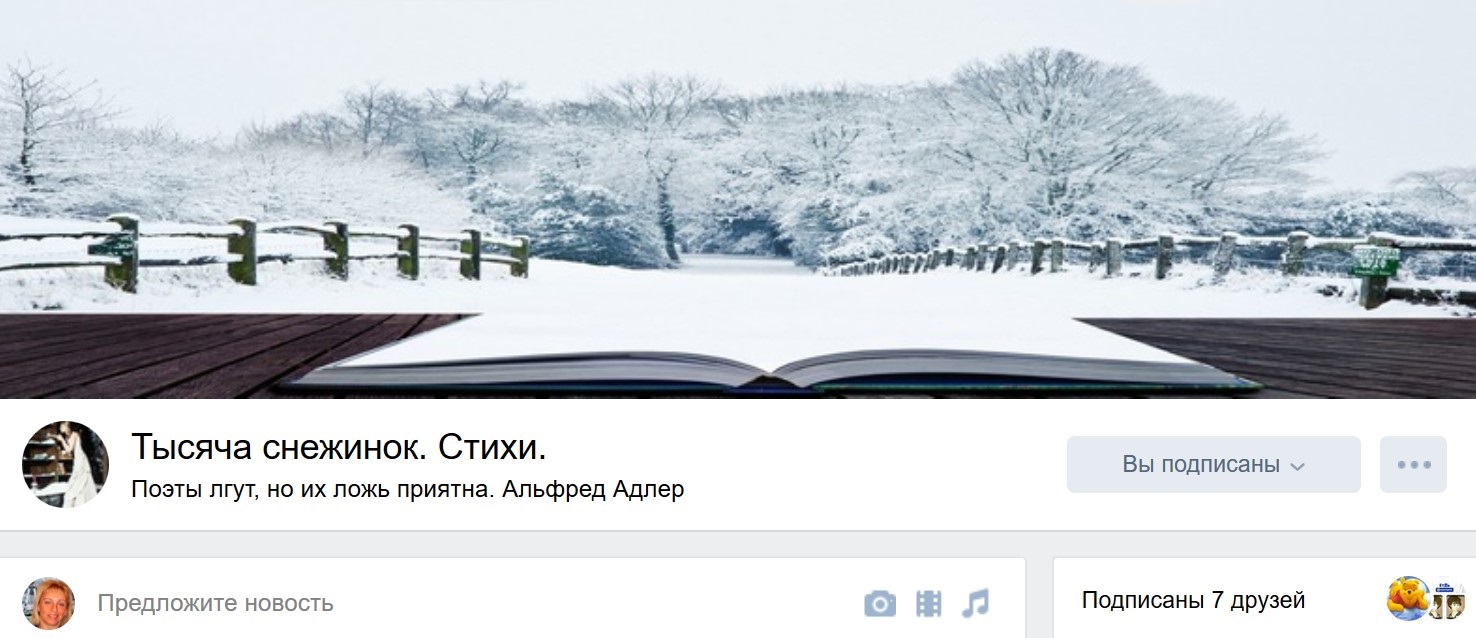Open the snowy landscape cover image

click(738, 199)
